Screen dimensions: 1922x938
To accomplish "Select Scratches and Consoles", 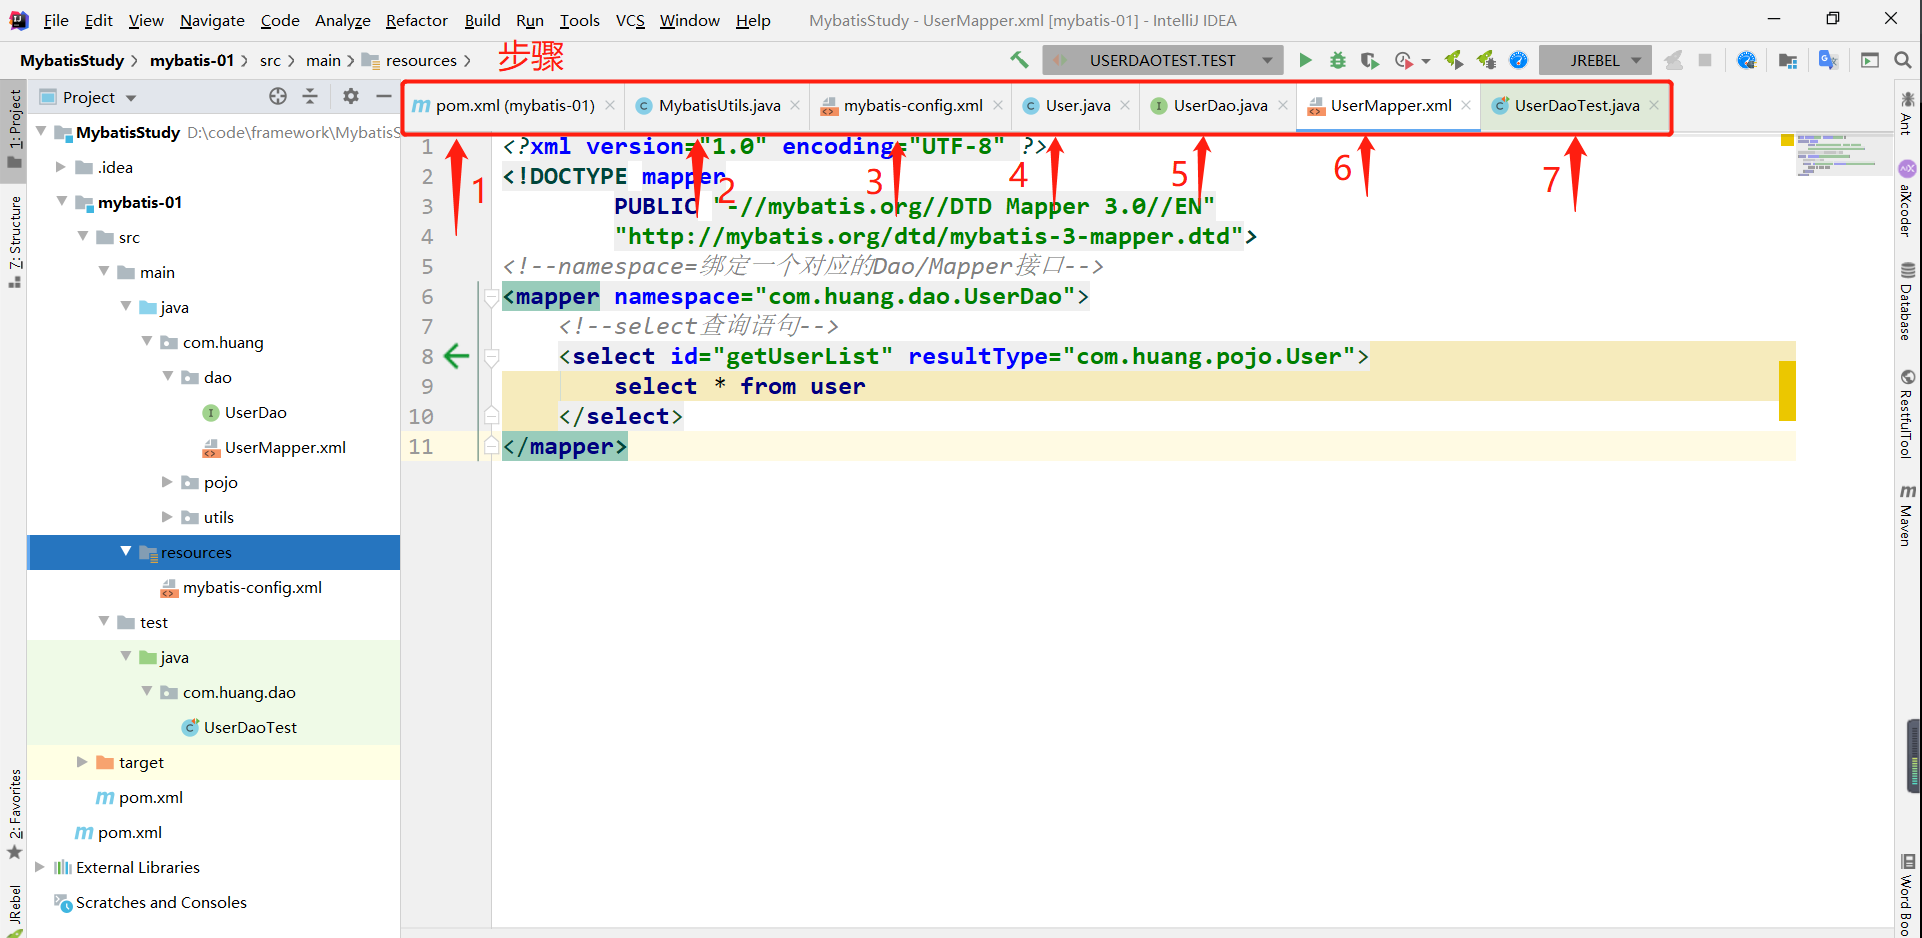I will (x=161, y=902).
